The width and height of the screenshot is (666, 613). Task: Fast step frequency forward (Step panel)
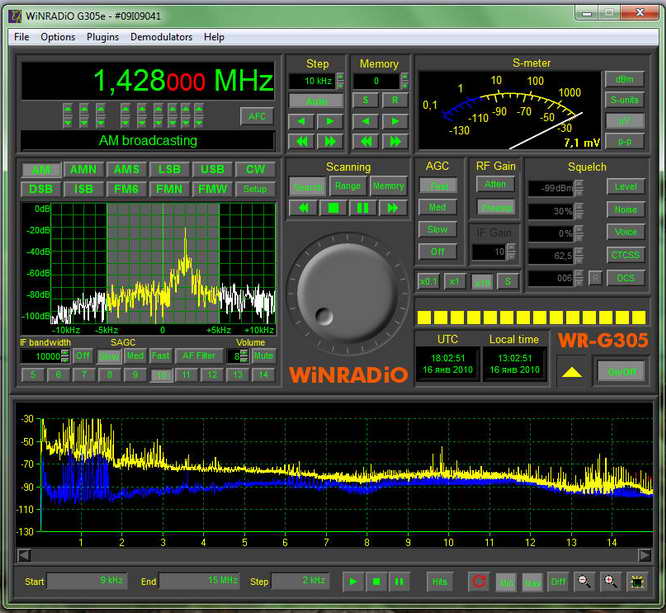(x=330, y=141)
